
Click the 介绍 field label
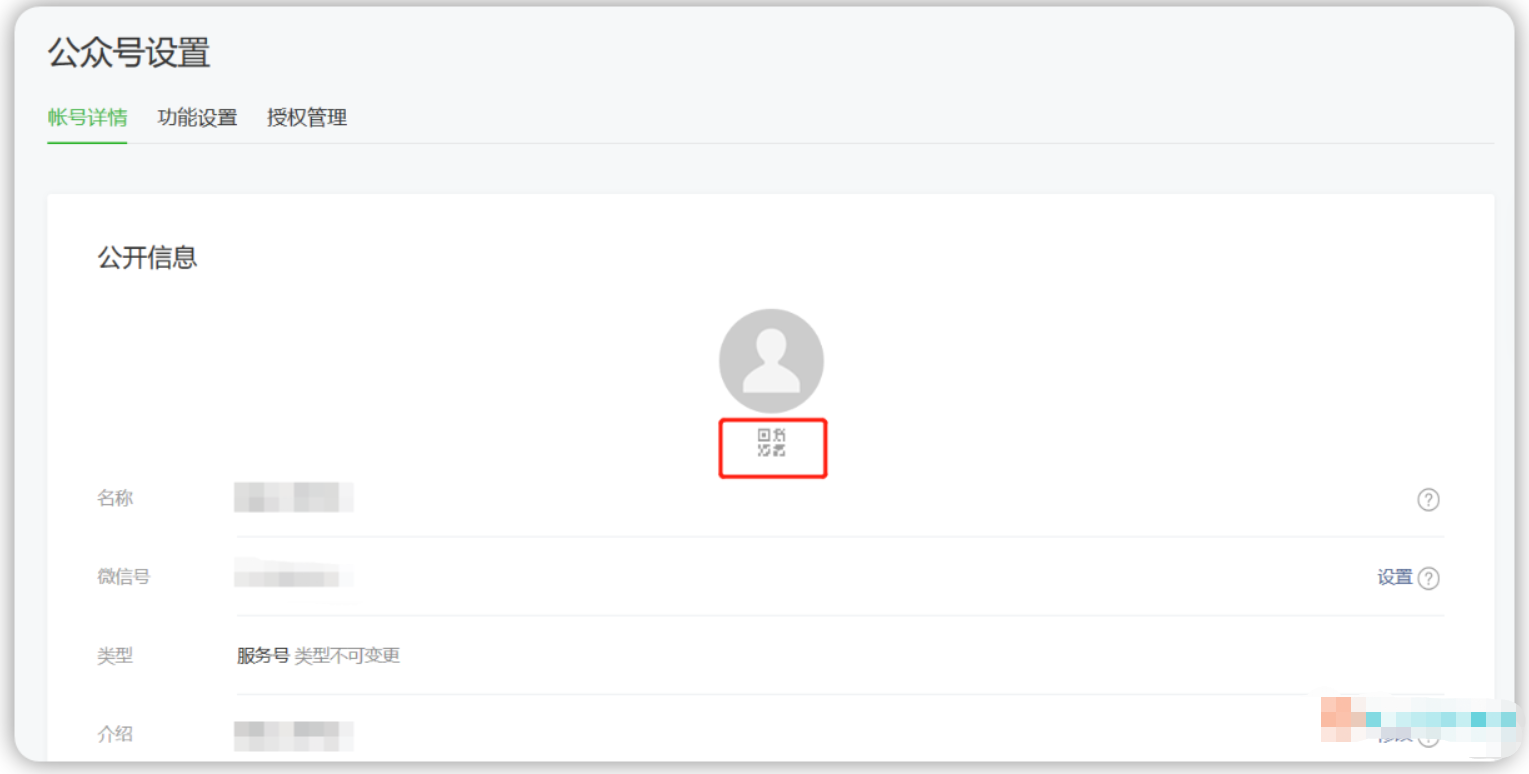(x=115, y=734)
